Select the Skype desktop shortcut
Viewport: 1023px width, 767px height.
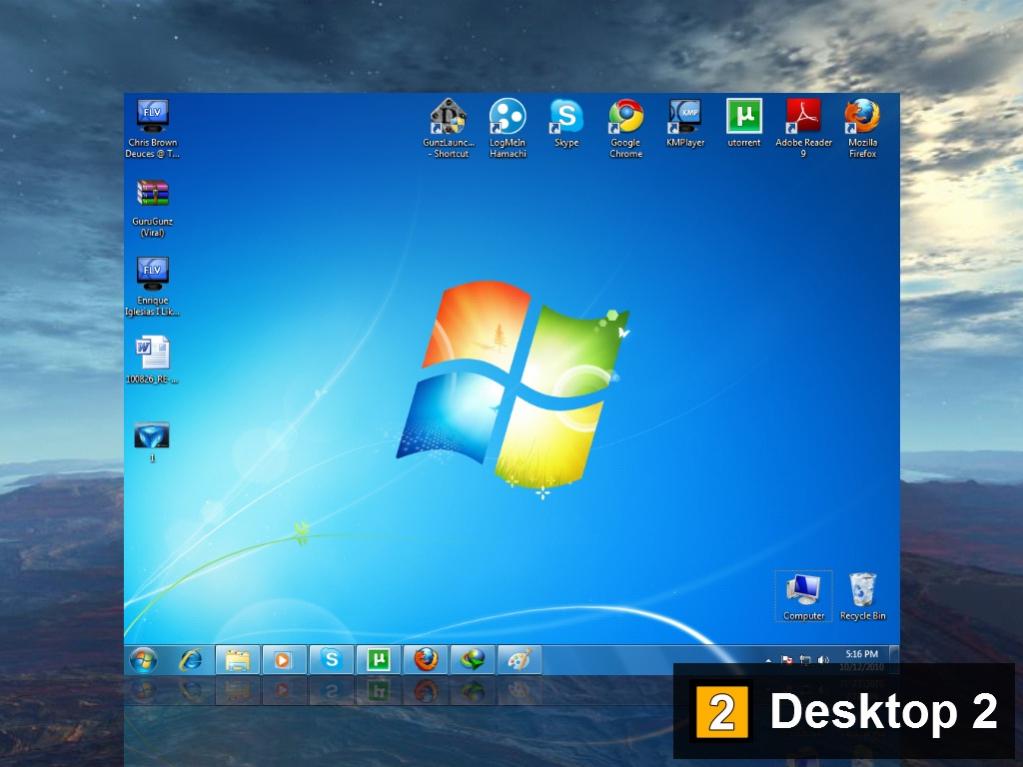566,123
